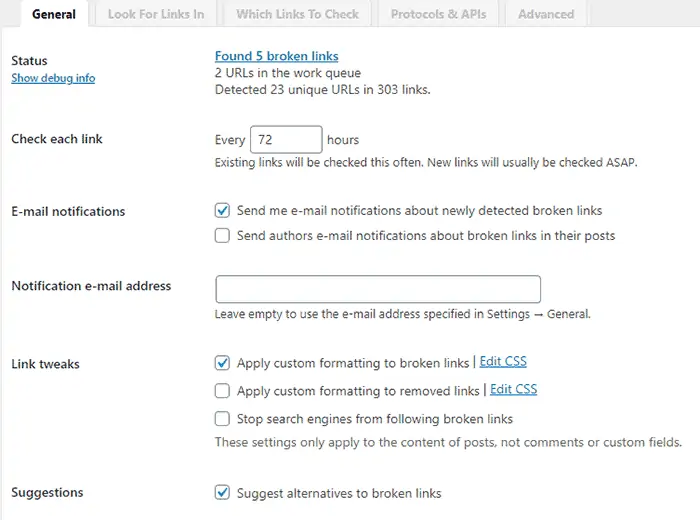Open Edit CSS for removed links formatting
The width and height of the screenshot is (700, 520).
[x=513, y=390]
